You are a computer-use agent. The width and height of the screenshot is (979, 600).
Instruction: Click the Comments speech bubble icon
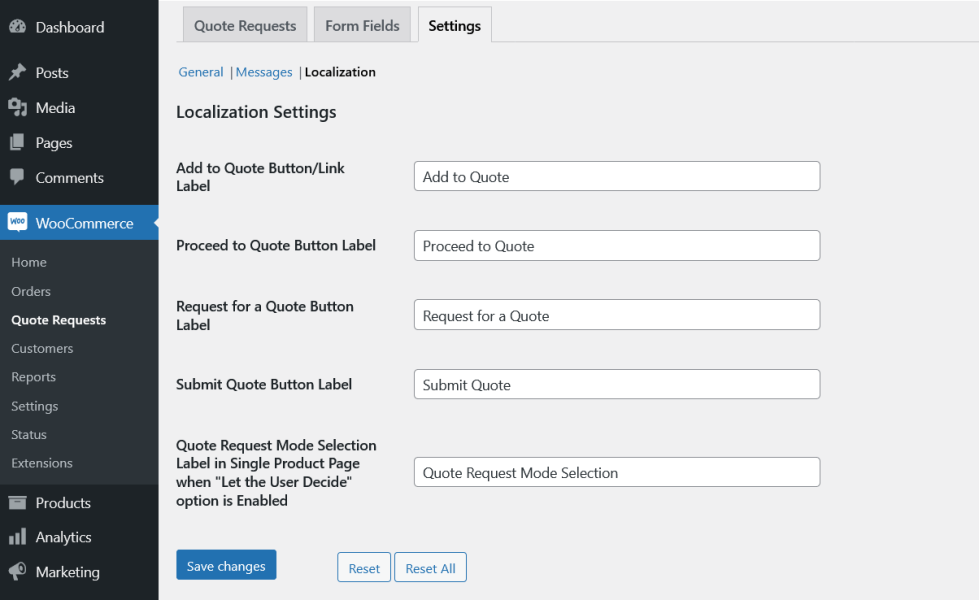(x=17, y=178)
